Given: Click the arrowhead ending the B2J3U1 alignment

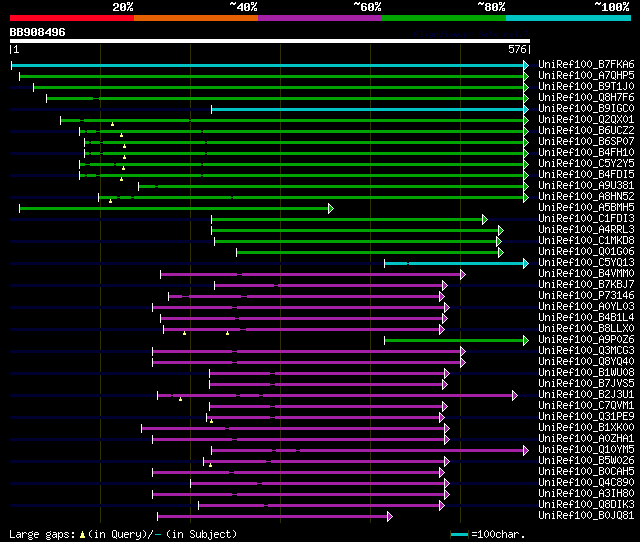Looking at the screenshot, I should (x=515, y=395).
